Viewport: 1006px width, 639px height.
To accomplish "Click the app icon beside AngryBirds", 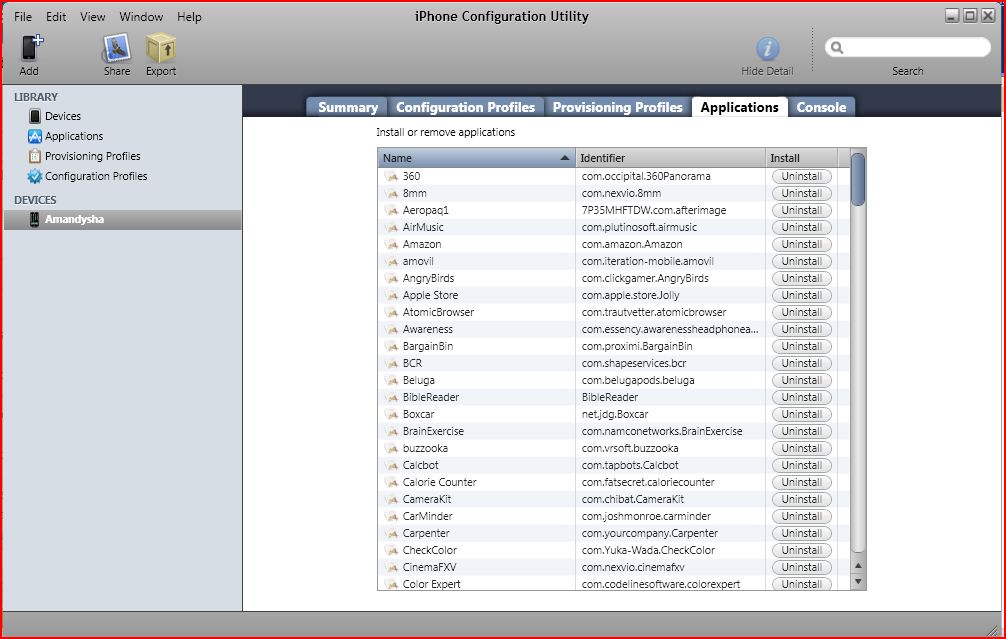I will tap(392, 278).
